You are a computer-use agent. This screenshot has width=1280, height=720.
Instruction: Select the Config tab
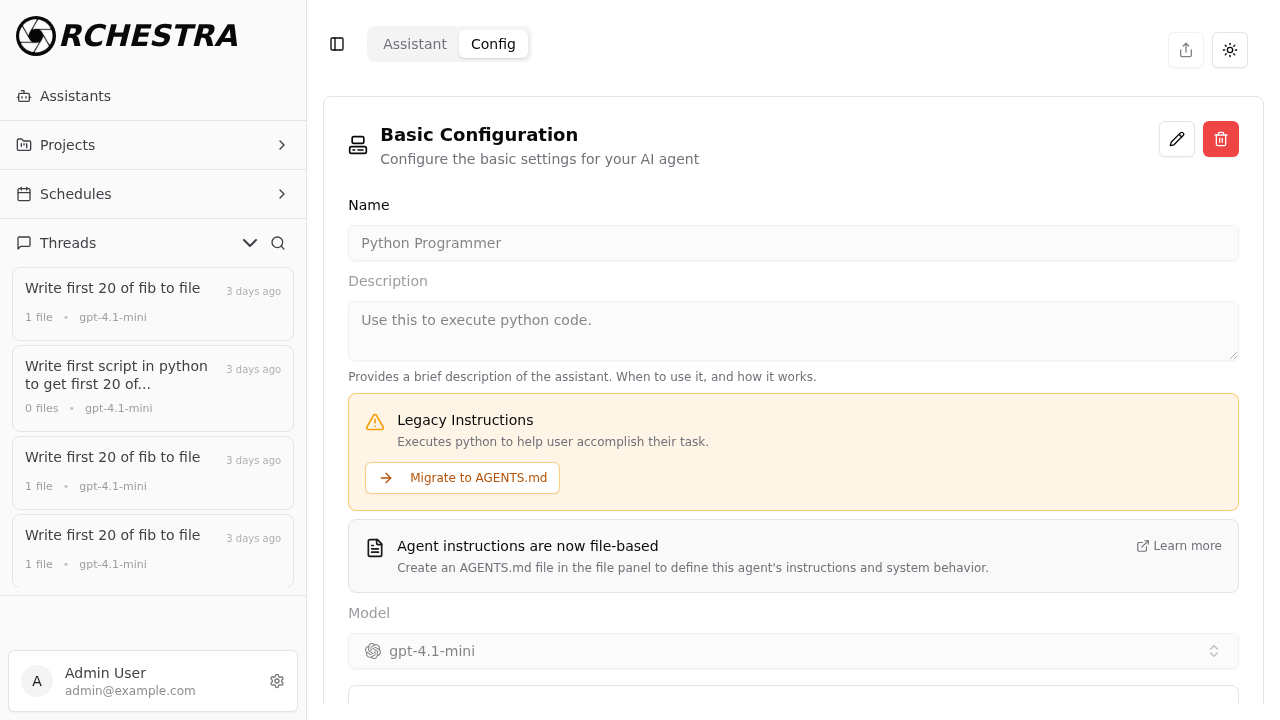pos(493,44)
